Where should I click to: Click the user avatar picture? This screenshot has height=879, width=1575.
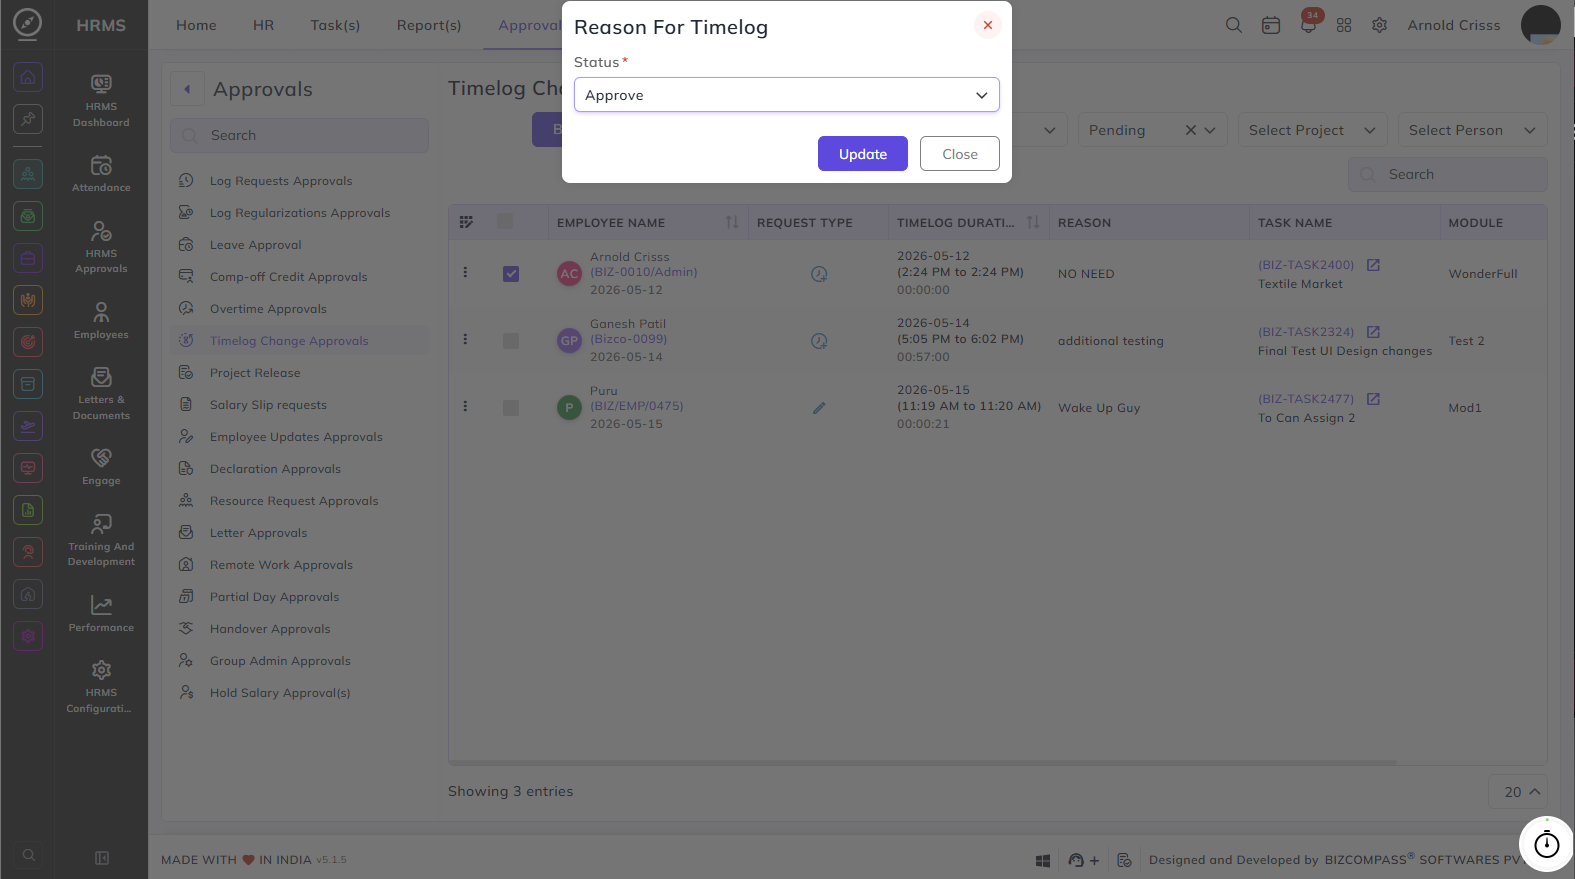(x=1540, y=25)
